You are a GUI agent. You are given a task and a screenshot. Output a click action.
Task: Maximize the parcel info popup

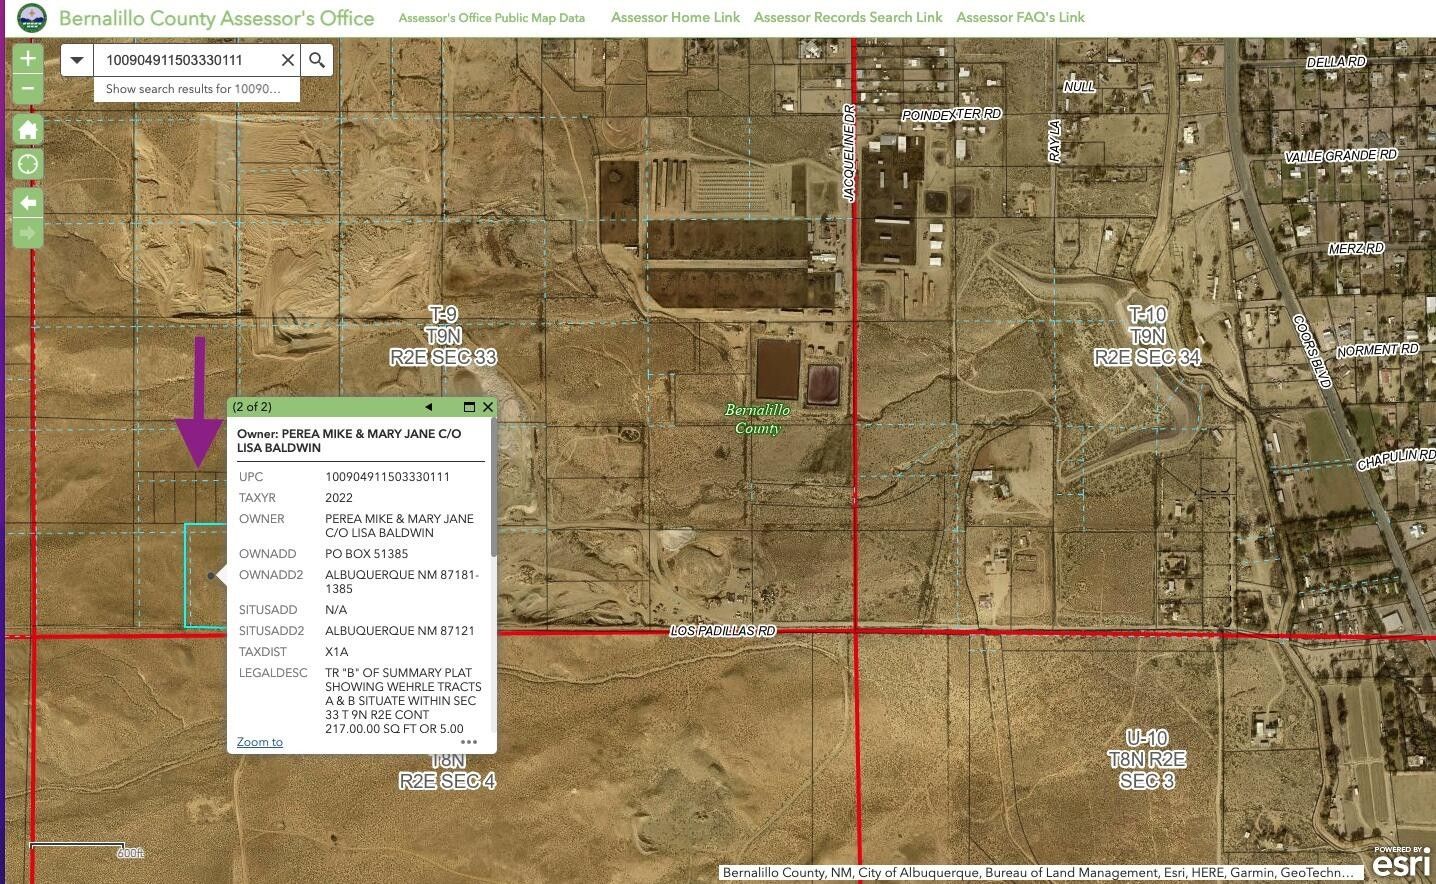pos(468,407)
